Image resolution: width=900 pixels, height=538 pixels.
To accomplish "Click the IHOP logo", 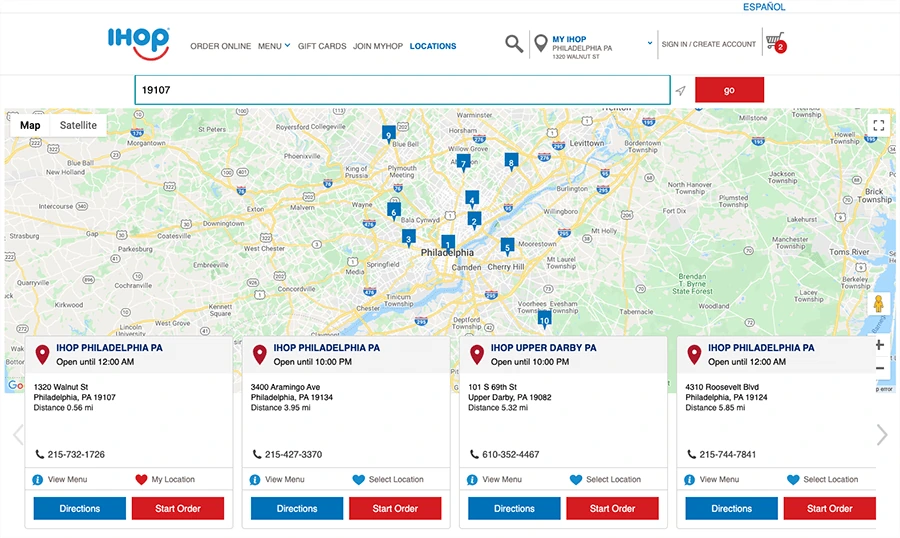I will pyautogui.click(x=138, y=43).
